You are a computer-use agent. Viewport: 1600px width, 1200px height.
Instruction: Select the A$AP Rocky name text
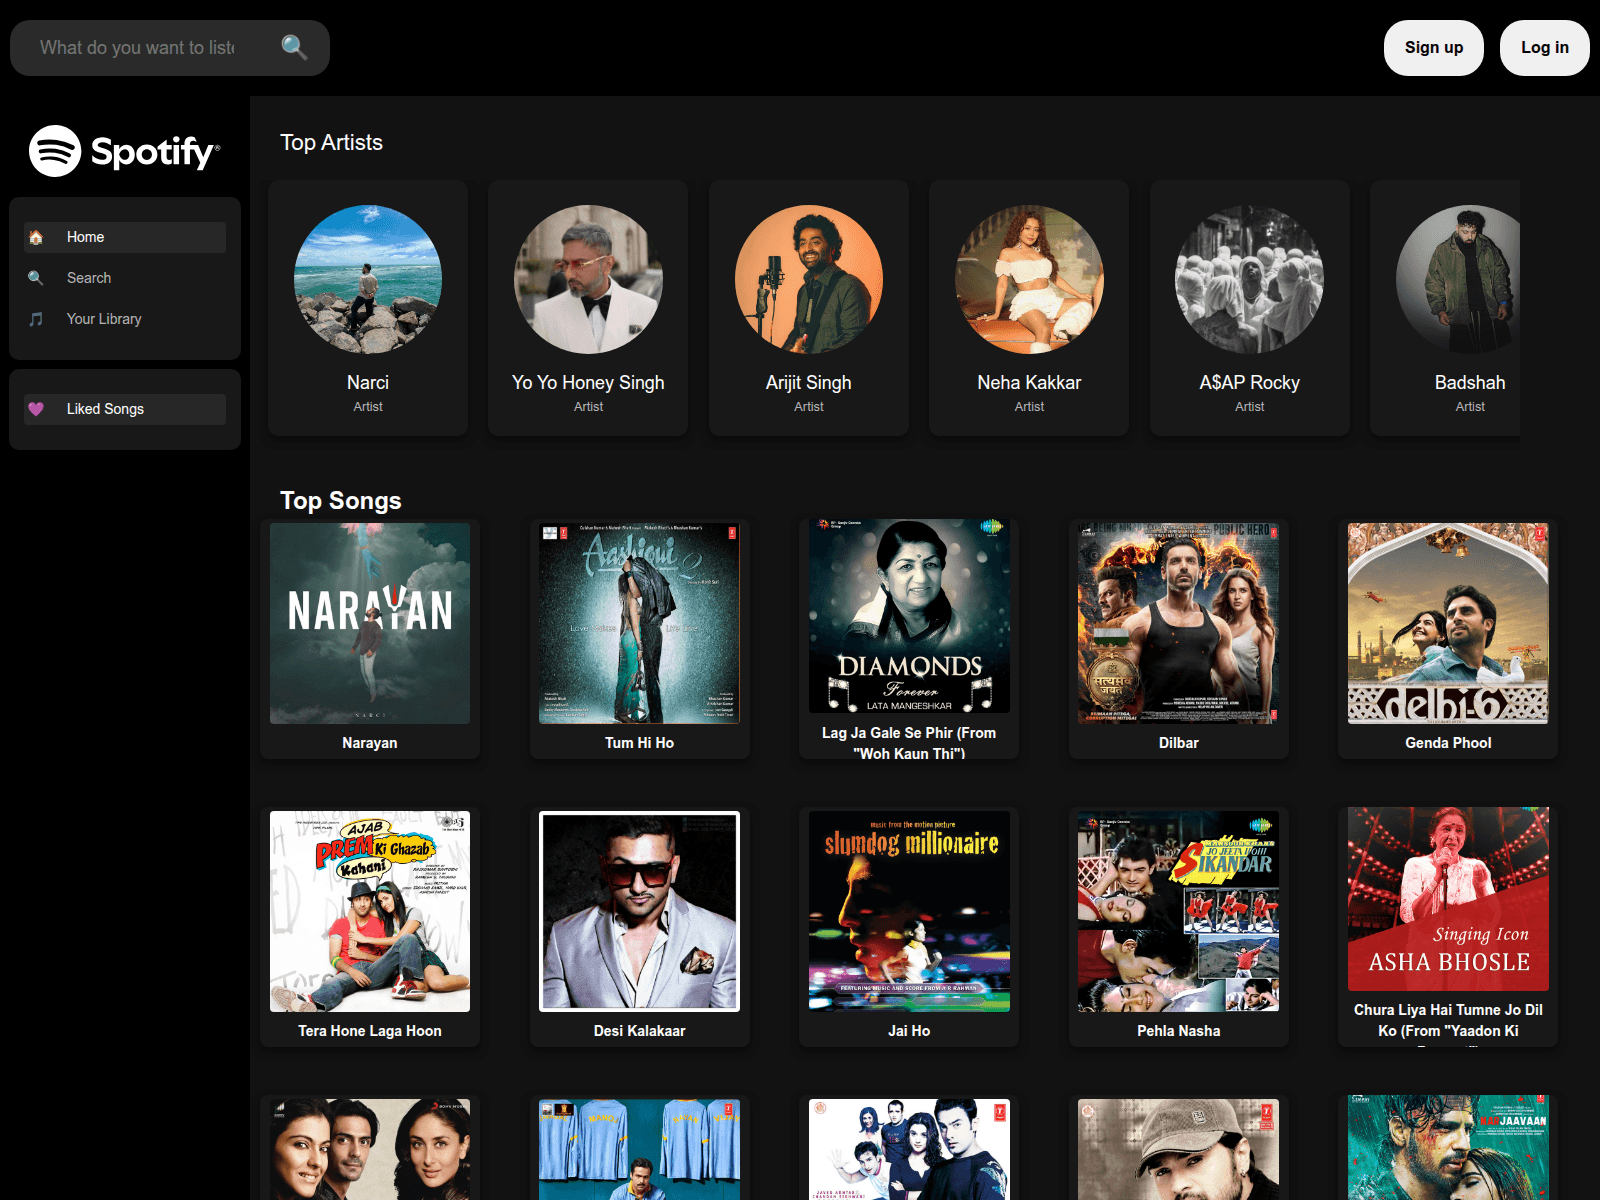pyautogui.click(x=1250, y=383)
